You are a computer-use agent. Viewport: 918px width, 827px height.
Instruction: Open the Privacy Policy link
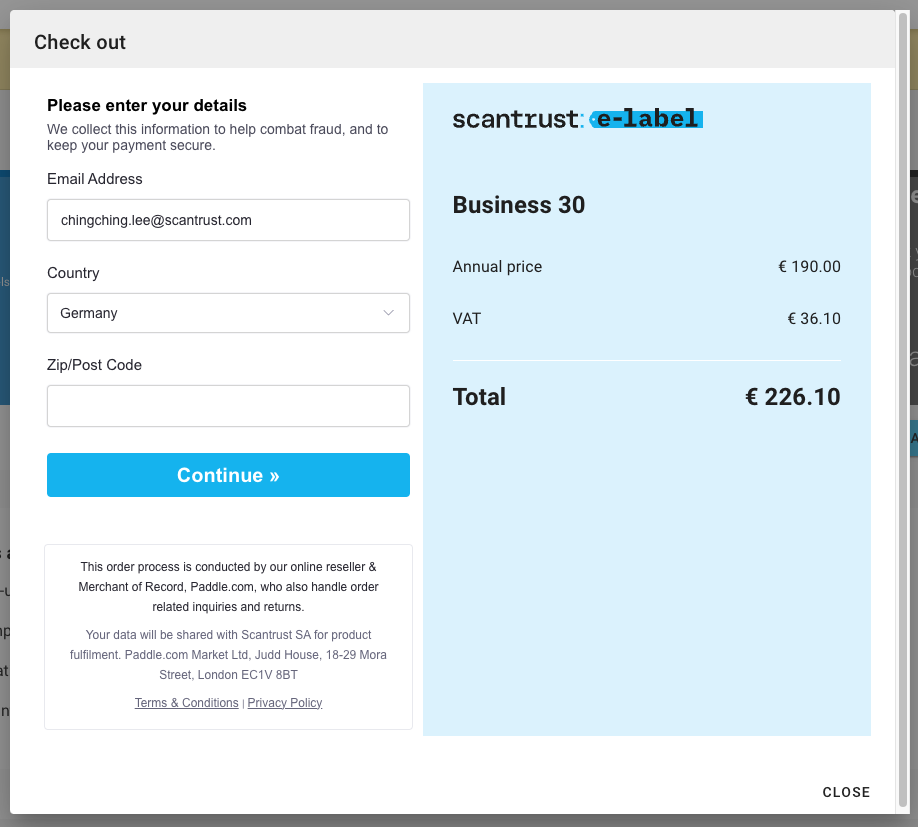click(285, 702)
